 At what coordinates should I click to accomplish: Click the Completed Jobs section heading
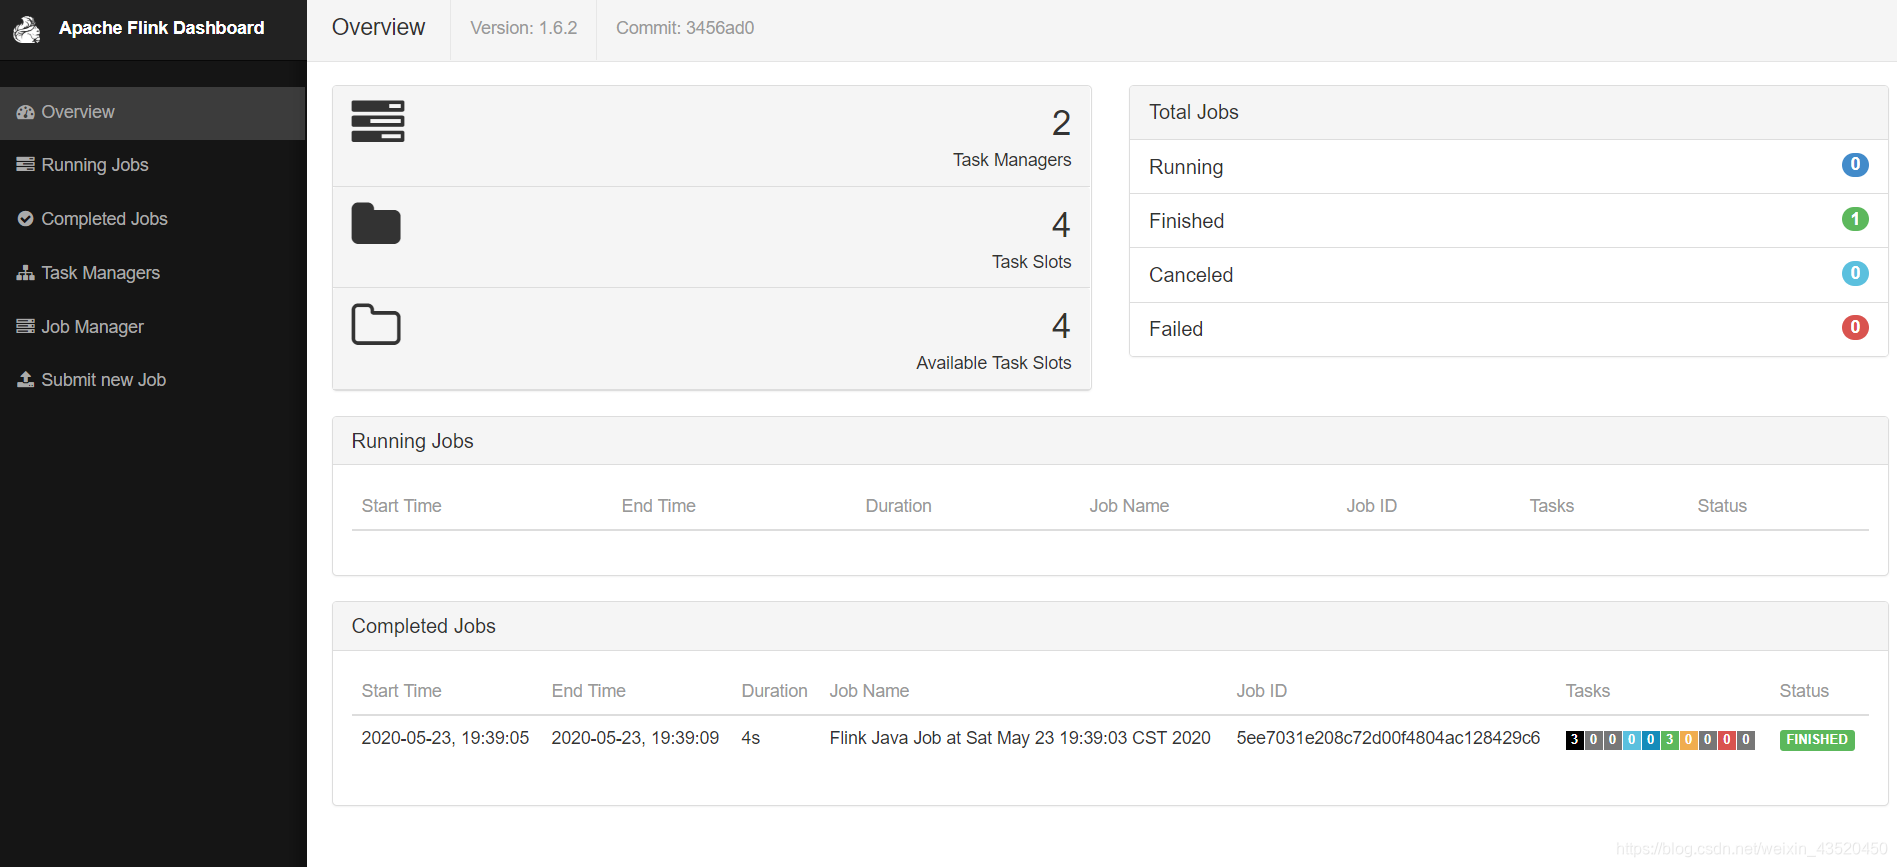point(423,626)
